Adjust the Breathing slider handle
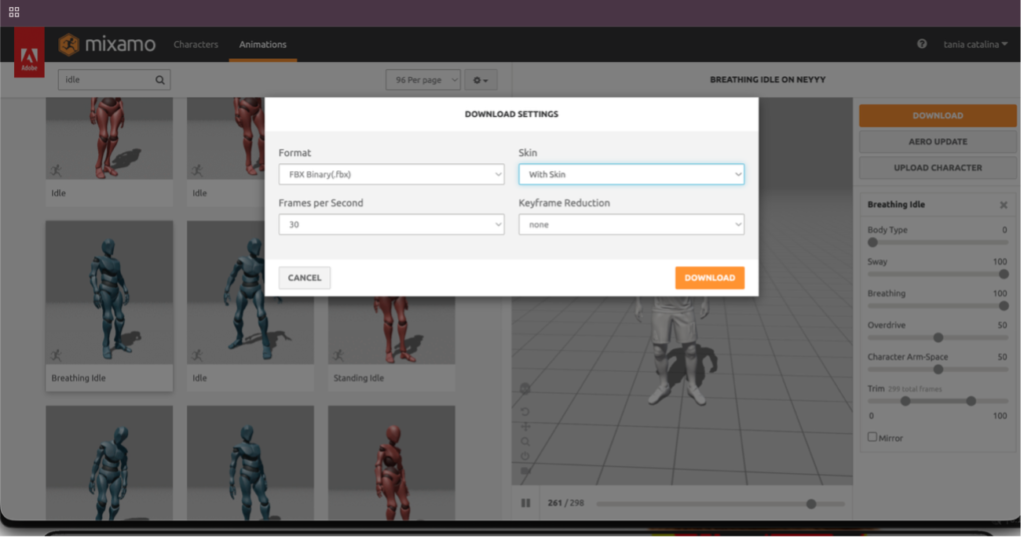 pyautogui.click(x=1003, y=306)
